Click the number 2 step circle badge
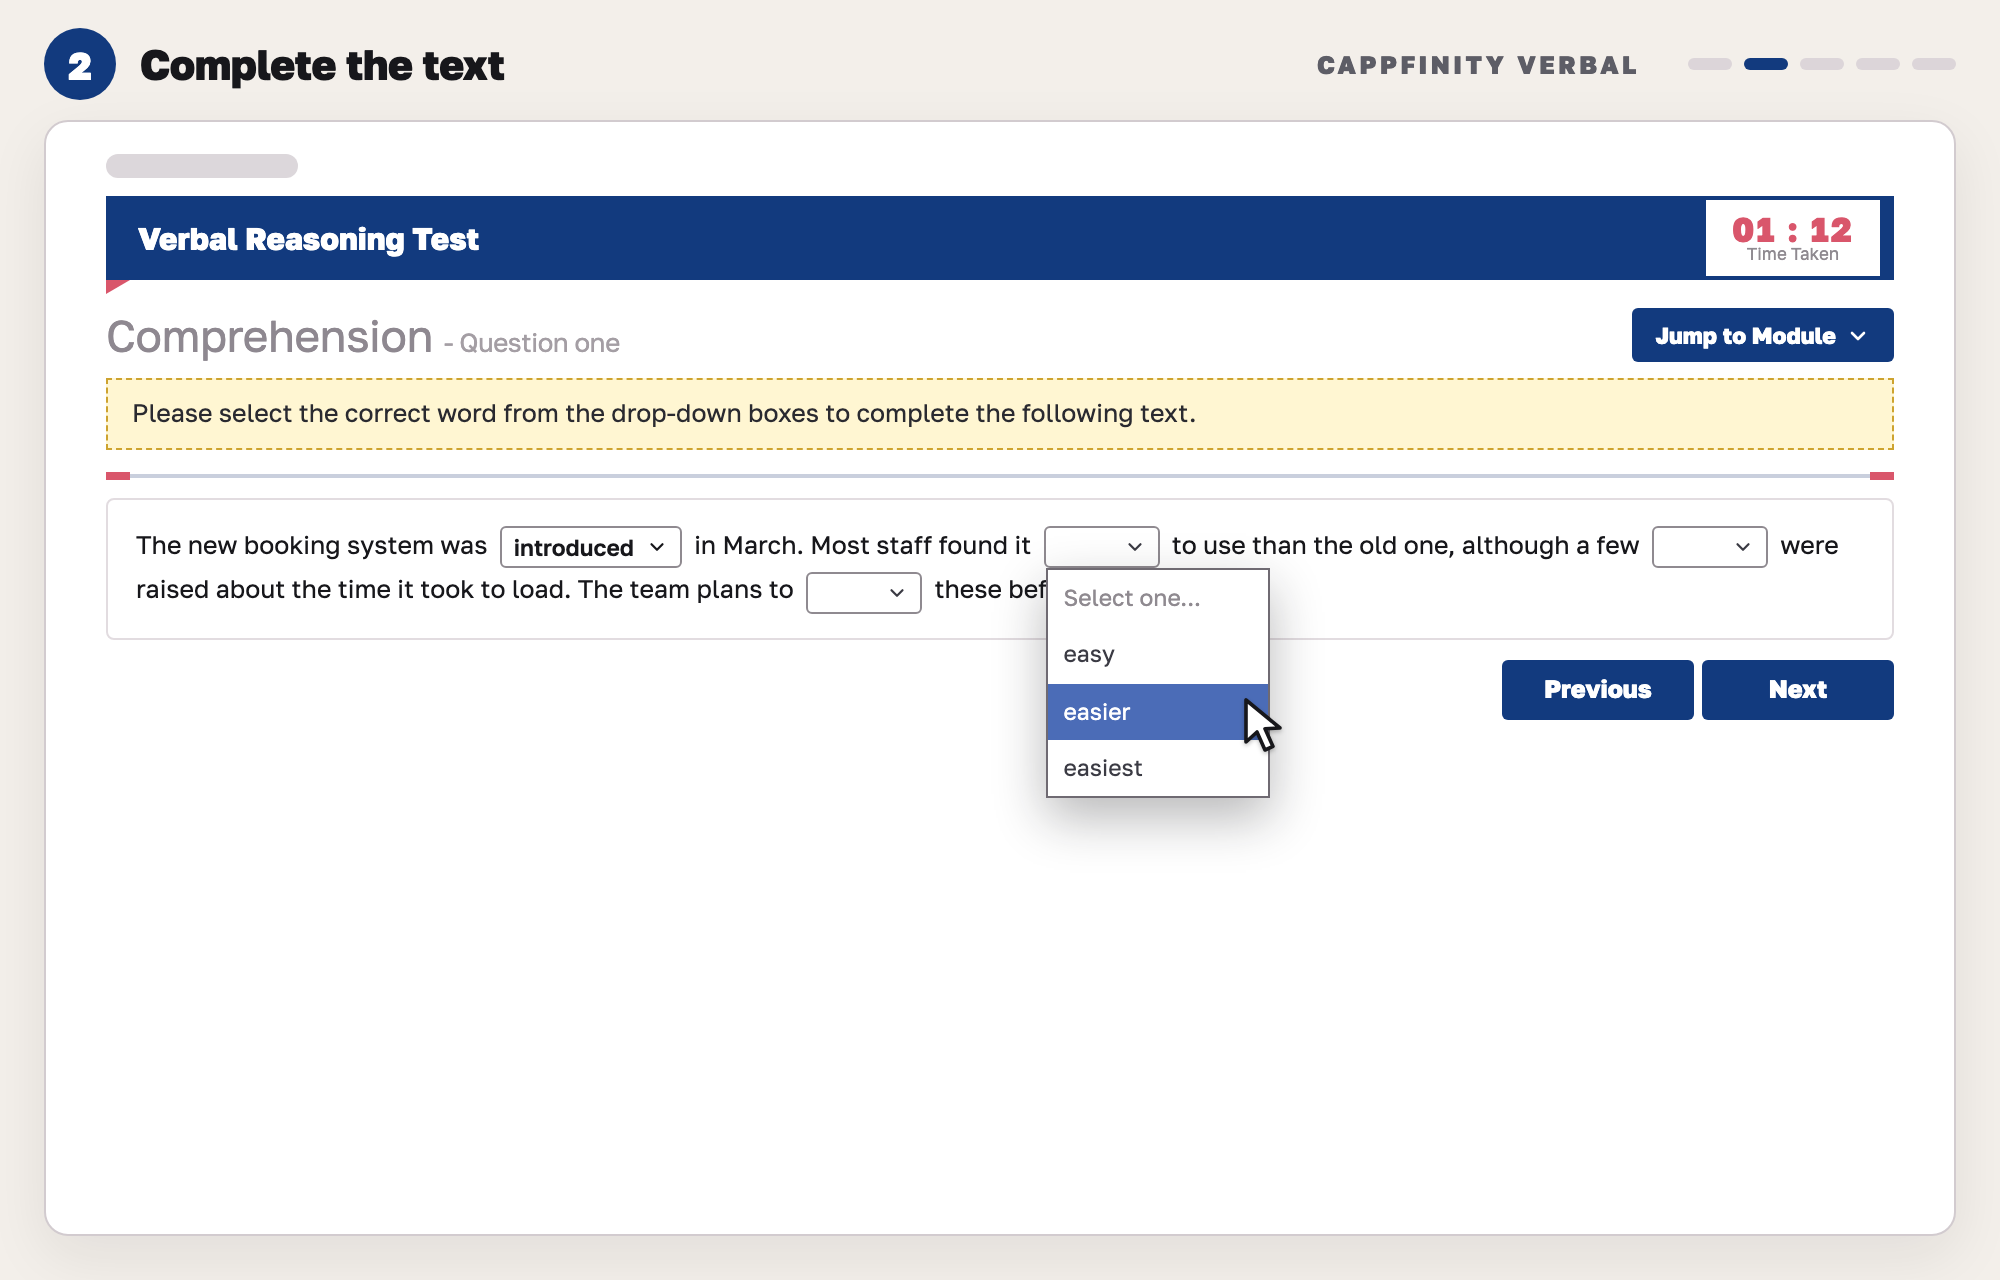The image size is (2000, 1280). [80, 64]
